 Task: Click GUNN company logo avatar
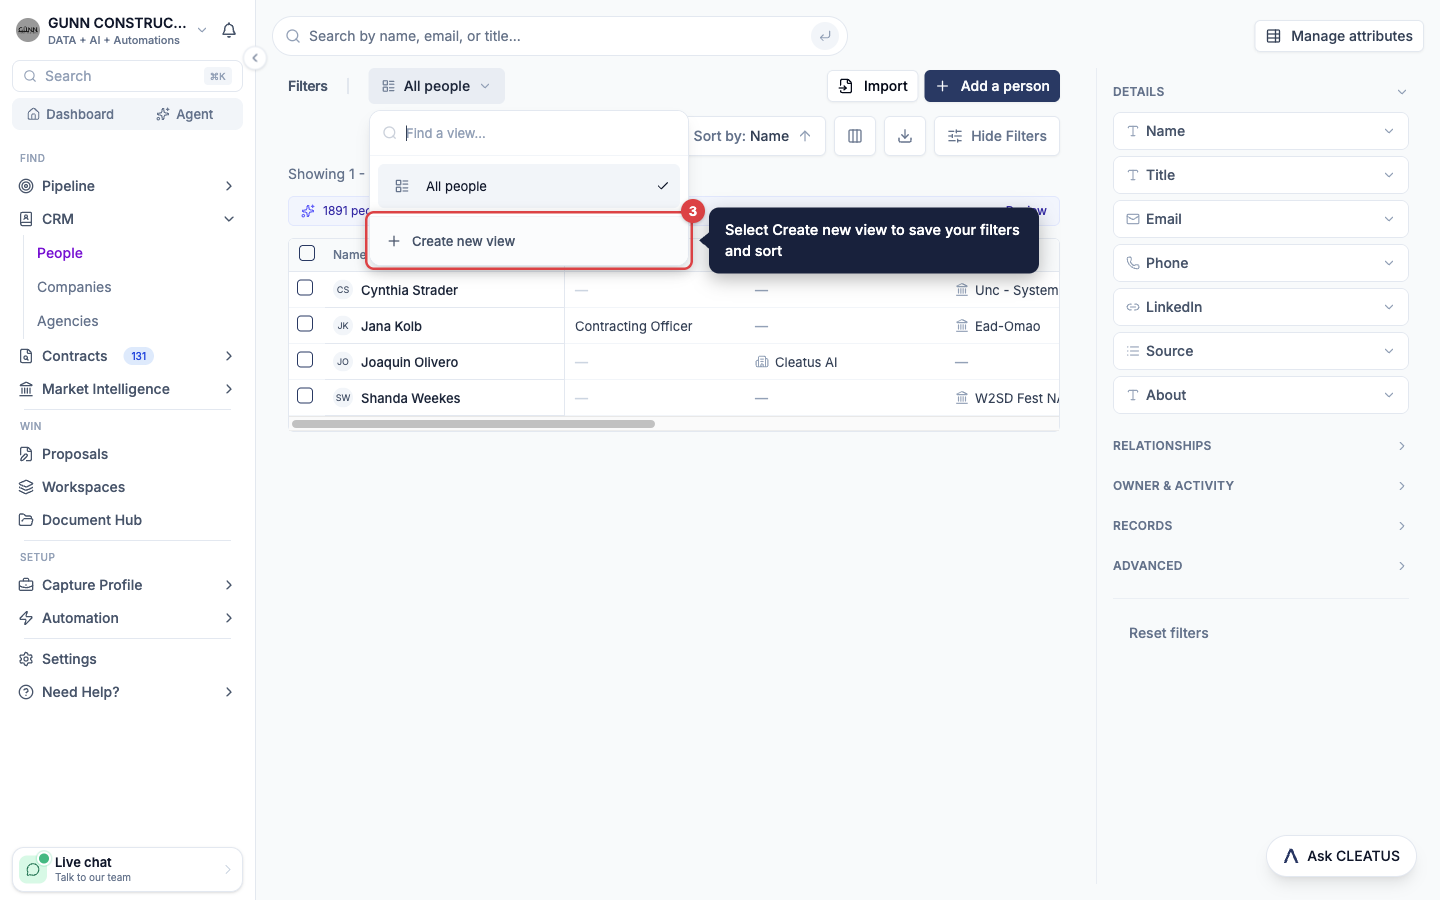pyautogui.click(x=28, y=30)
